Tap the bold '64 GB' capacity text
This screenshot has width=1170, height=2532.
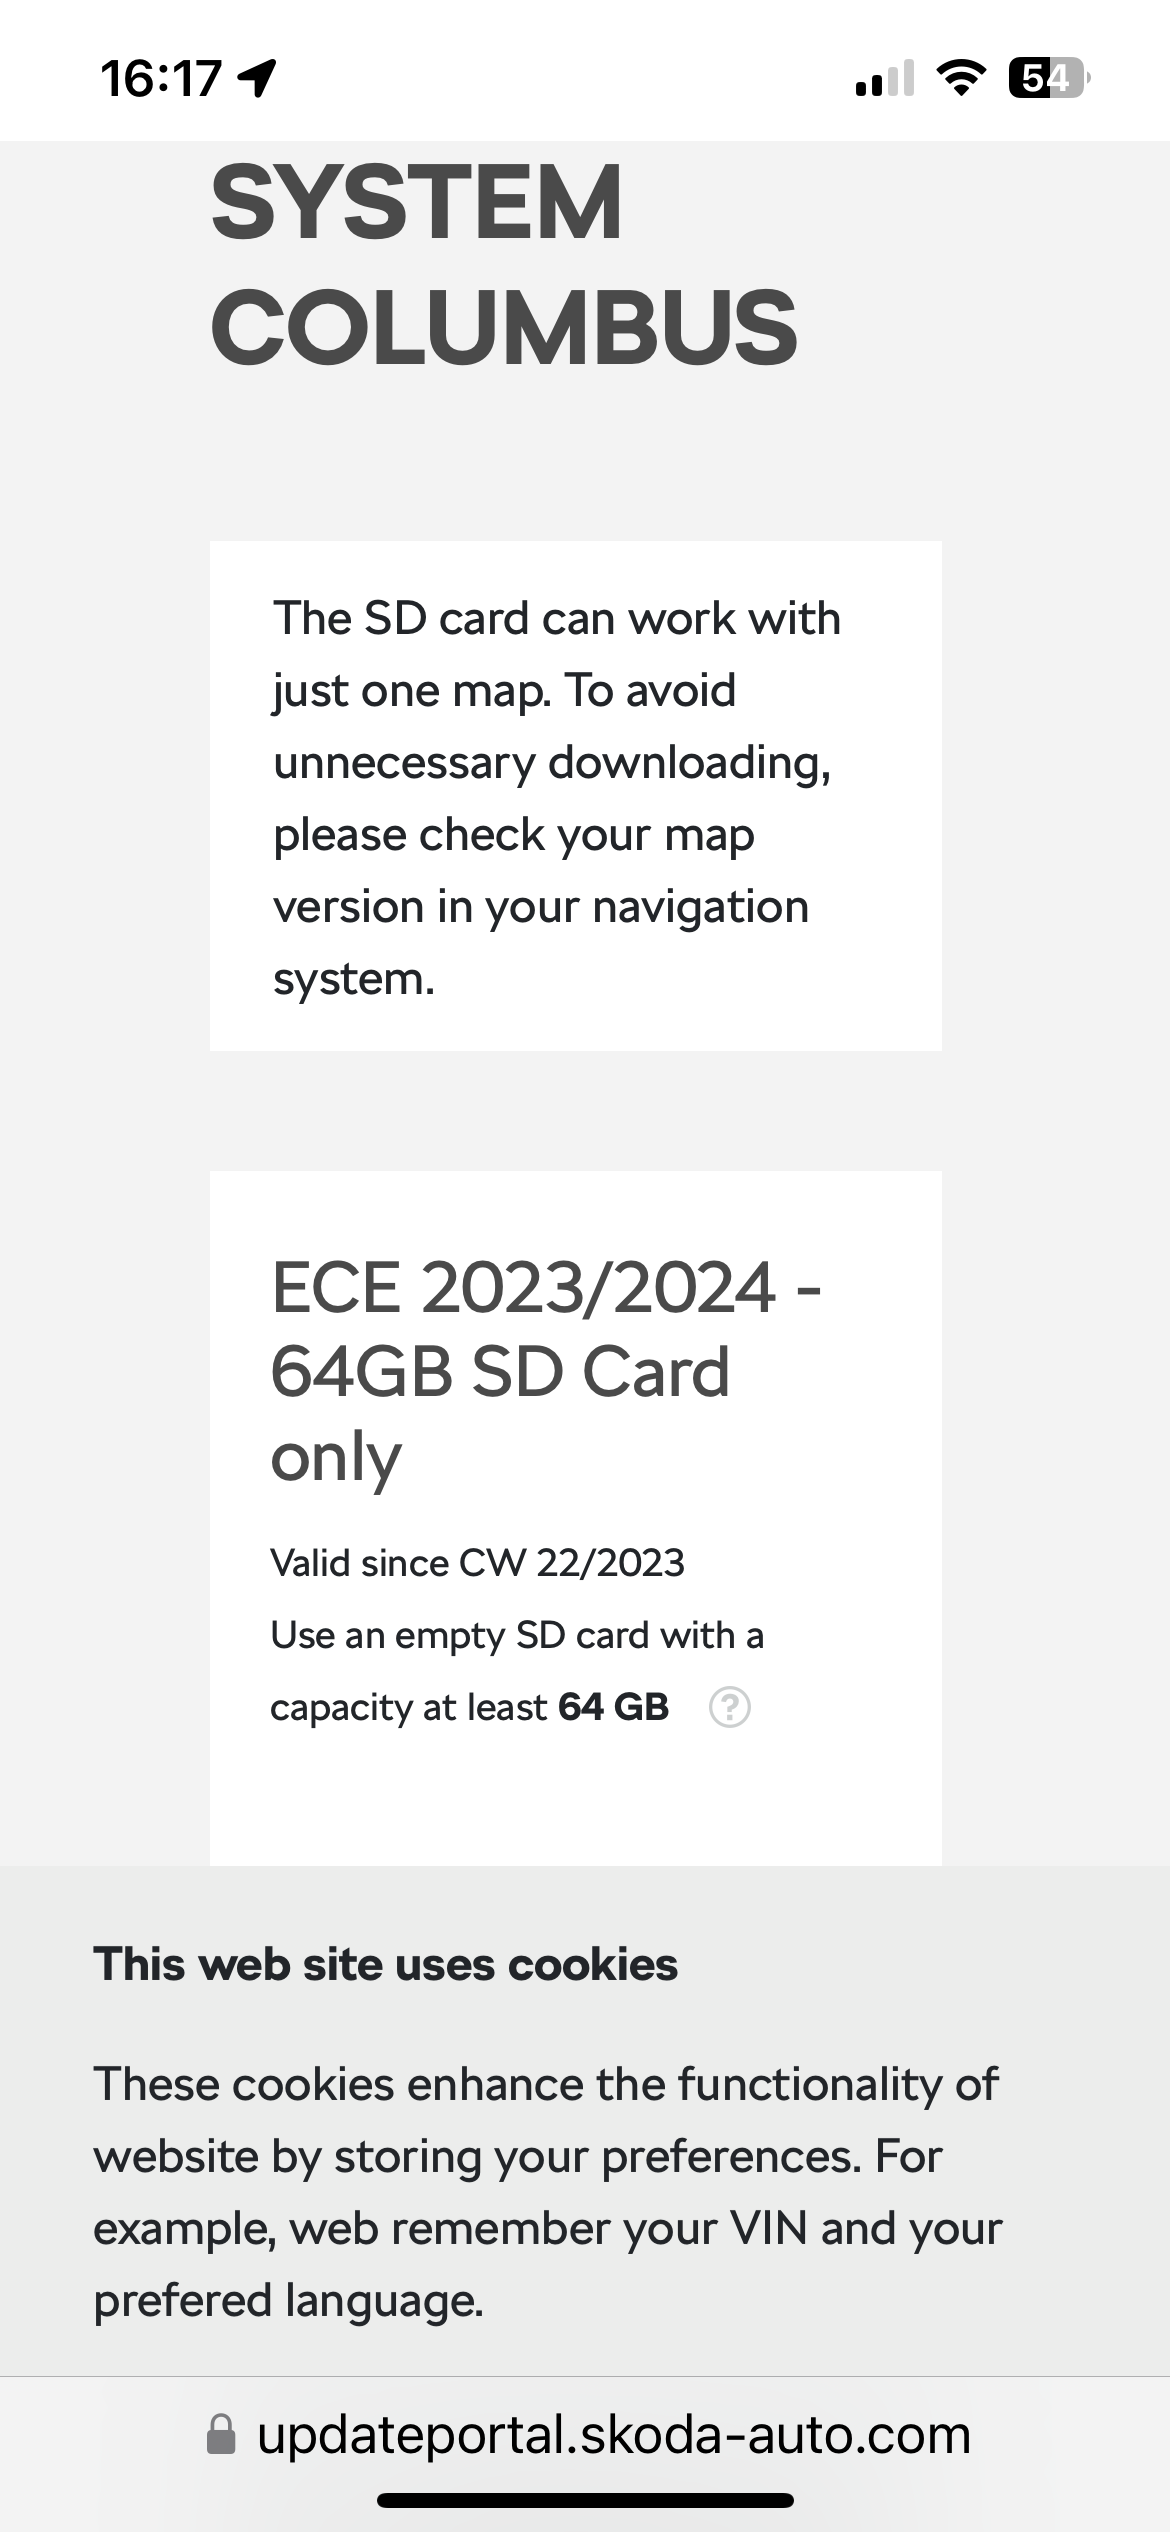pos(613,1707)
